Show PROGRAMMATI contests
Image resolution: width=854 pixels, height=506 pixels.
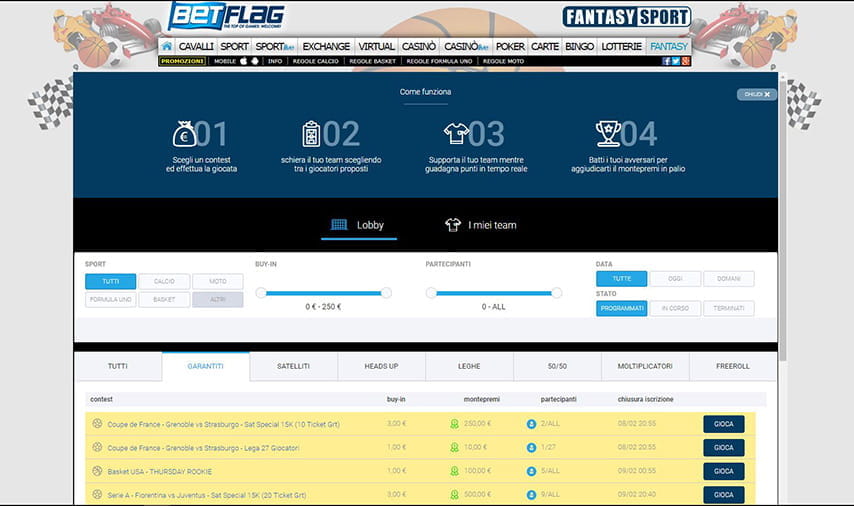621,308
